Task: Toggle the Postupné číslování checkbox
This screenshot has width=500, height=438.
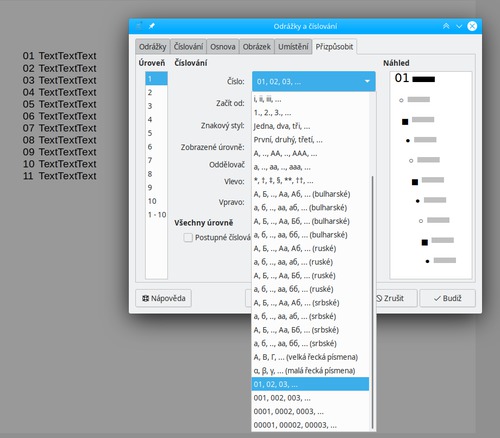Action: click(x=188, y=237)
